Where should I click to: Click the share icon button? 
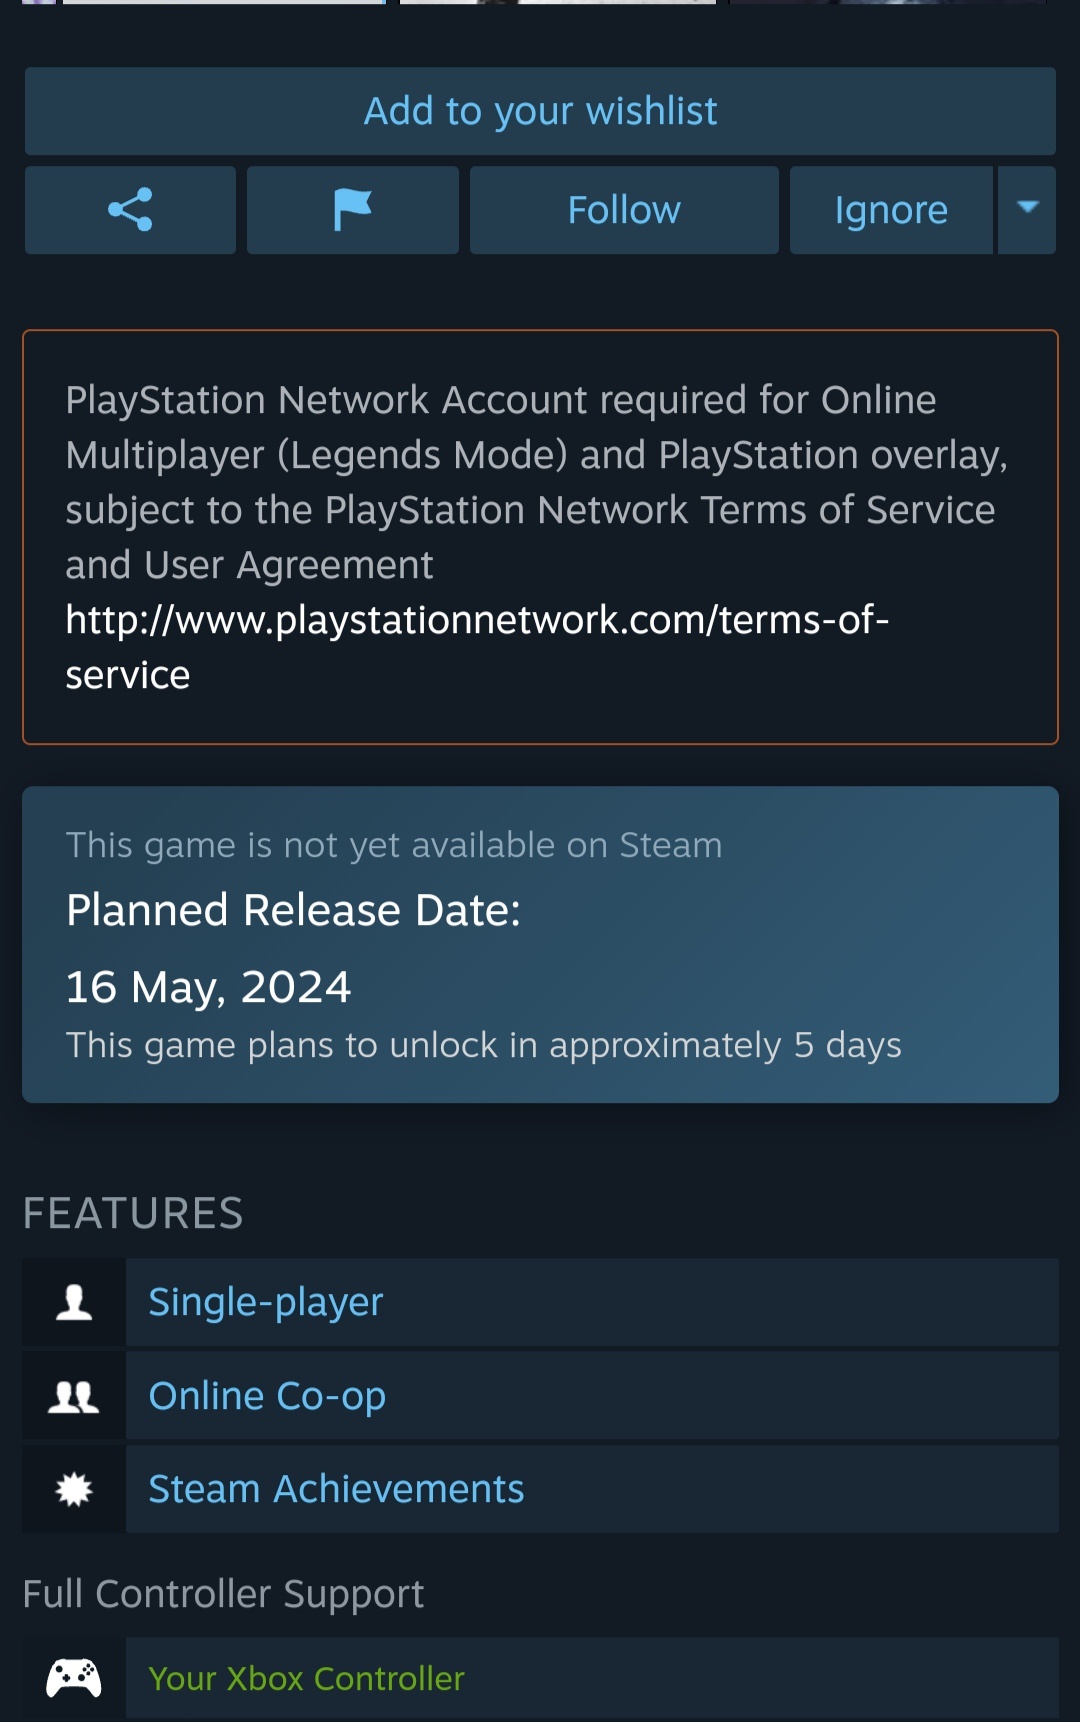[x=130, y=210]
